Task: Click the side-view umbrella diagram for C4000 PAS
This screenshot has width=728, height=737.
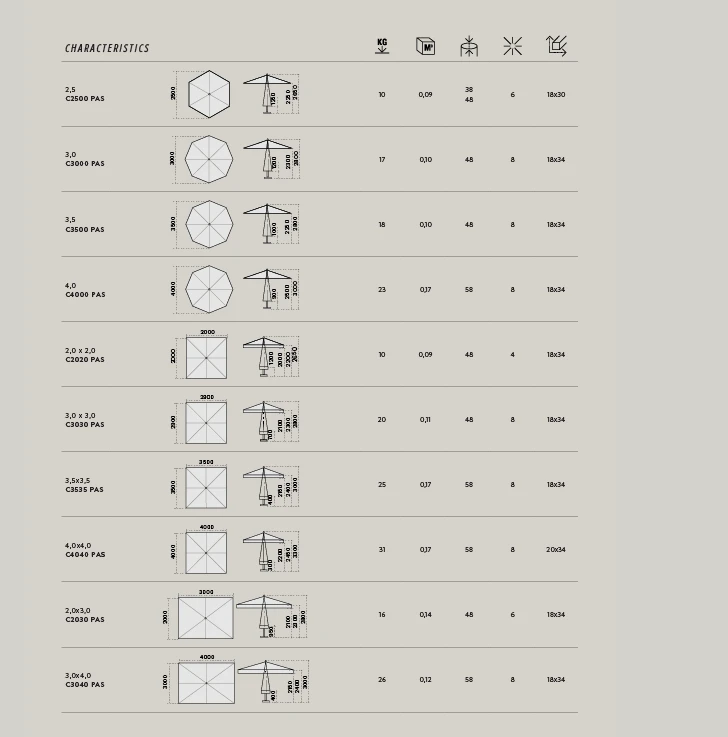Action: 267,288
